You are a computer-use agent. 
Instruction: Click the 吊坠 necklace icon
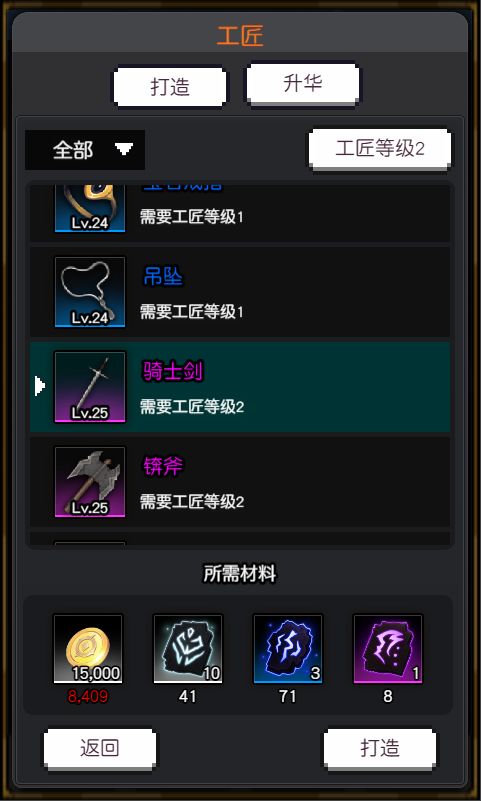(x=90, y=292)
